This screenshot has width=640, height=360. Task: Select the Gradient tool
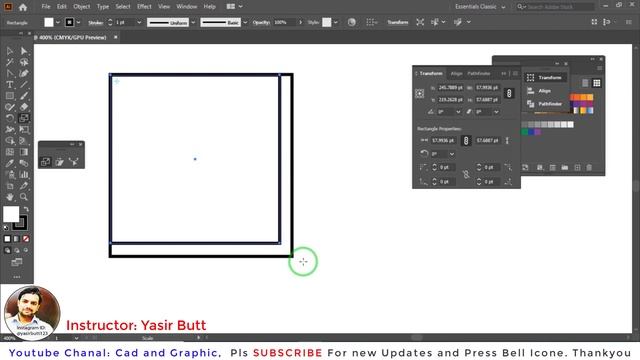click(x=24, y=152)
